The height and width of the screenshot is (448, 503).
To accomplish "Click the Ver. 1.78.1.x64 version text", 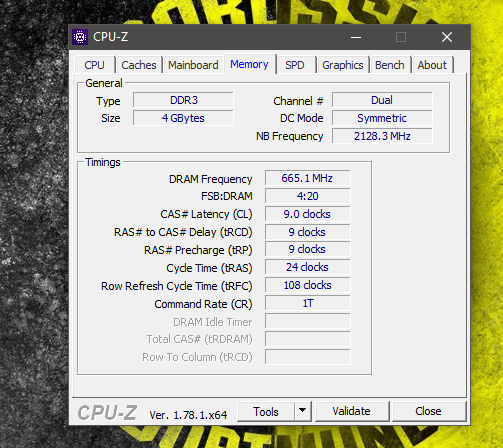I will [x=188, y=415].
